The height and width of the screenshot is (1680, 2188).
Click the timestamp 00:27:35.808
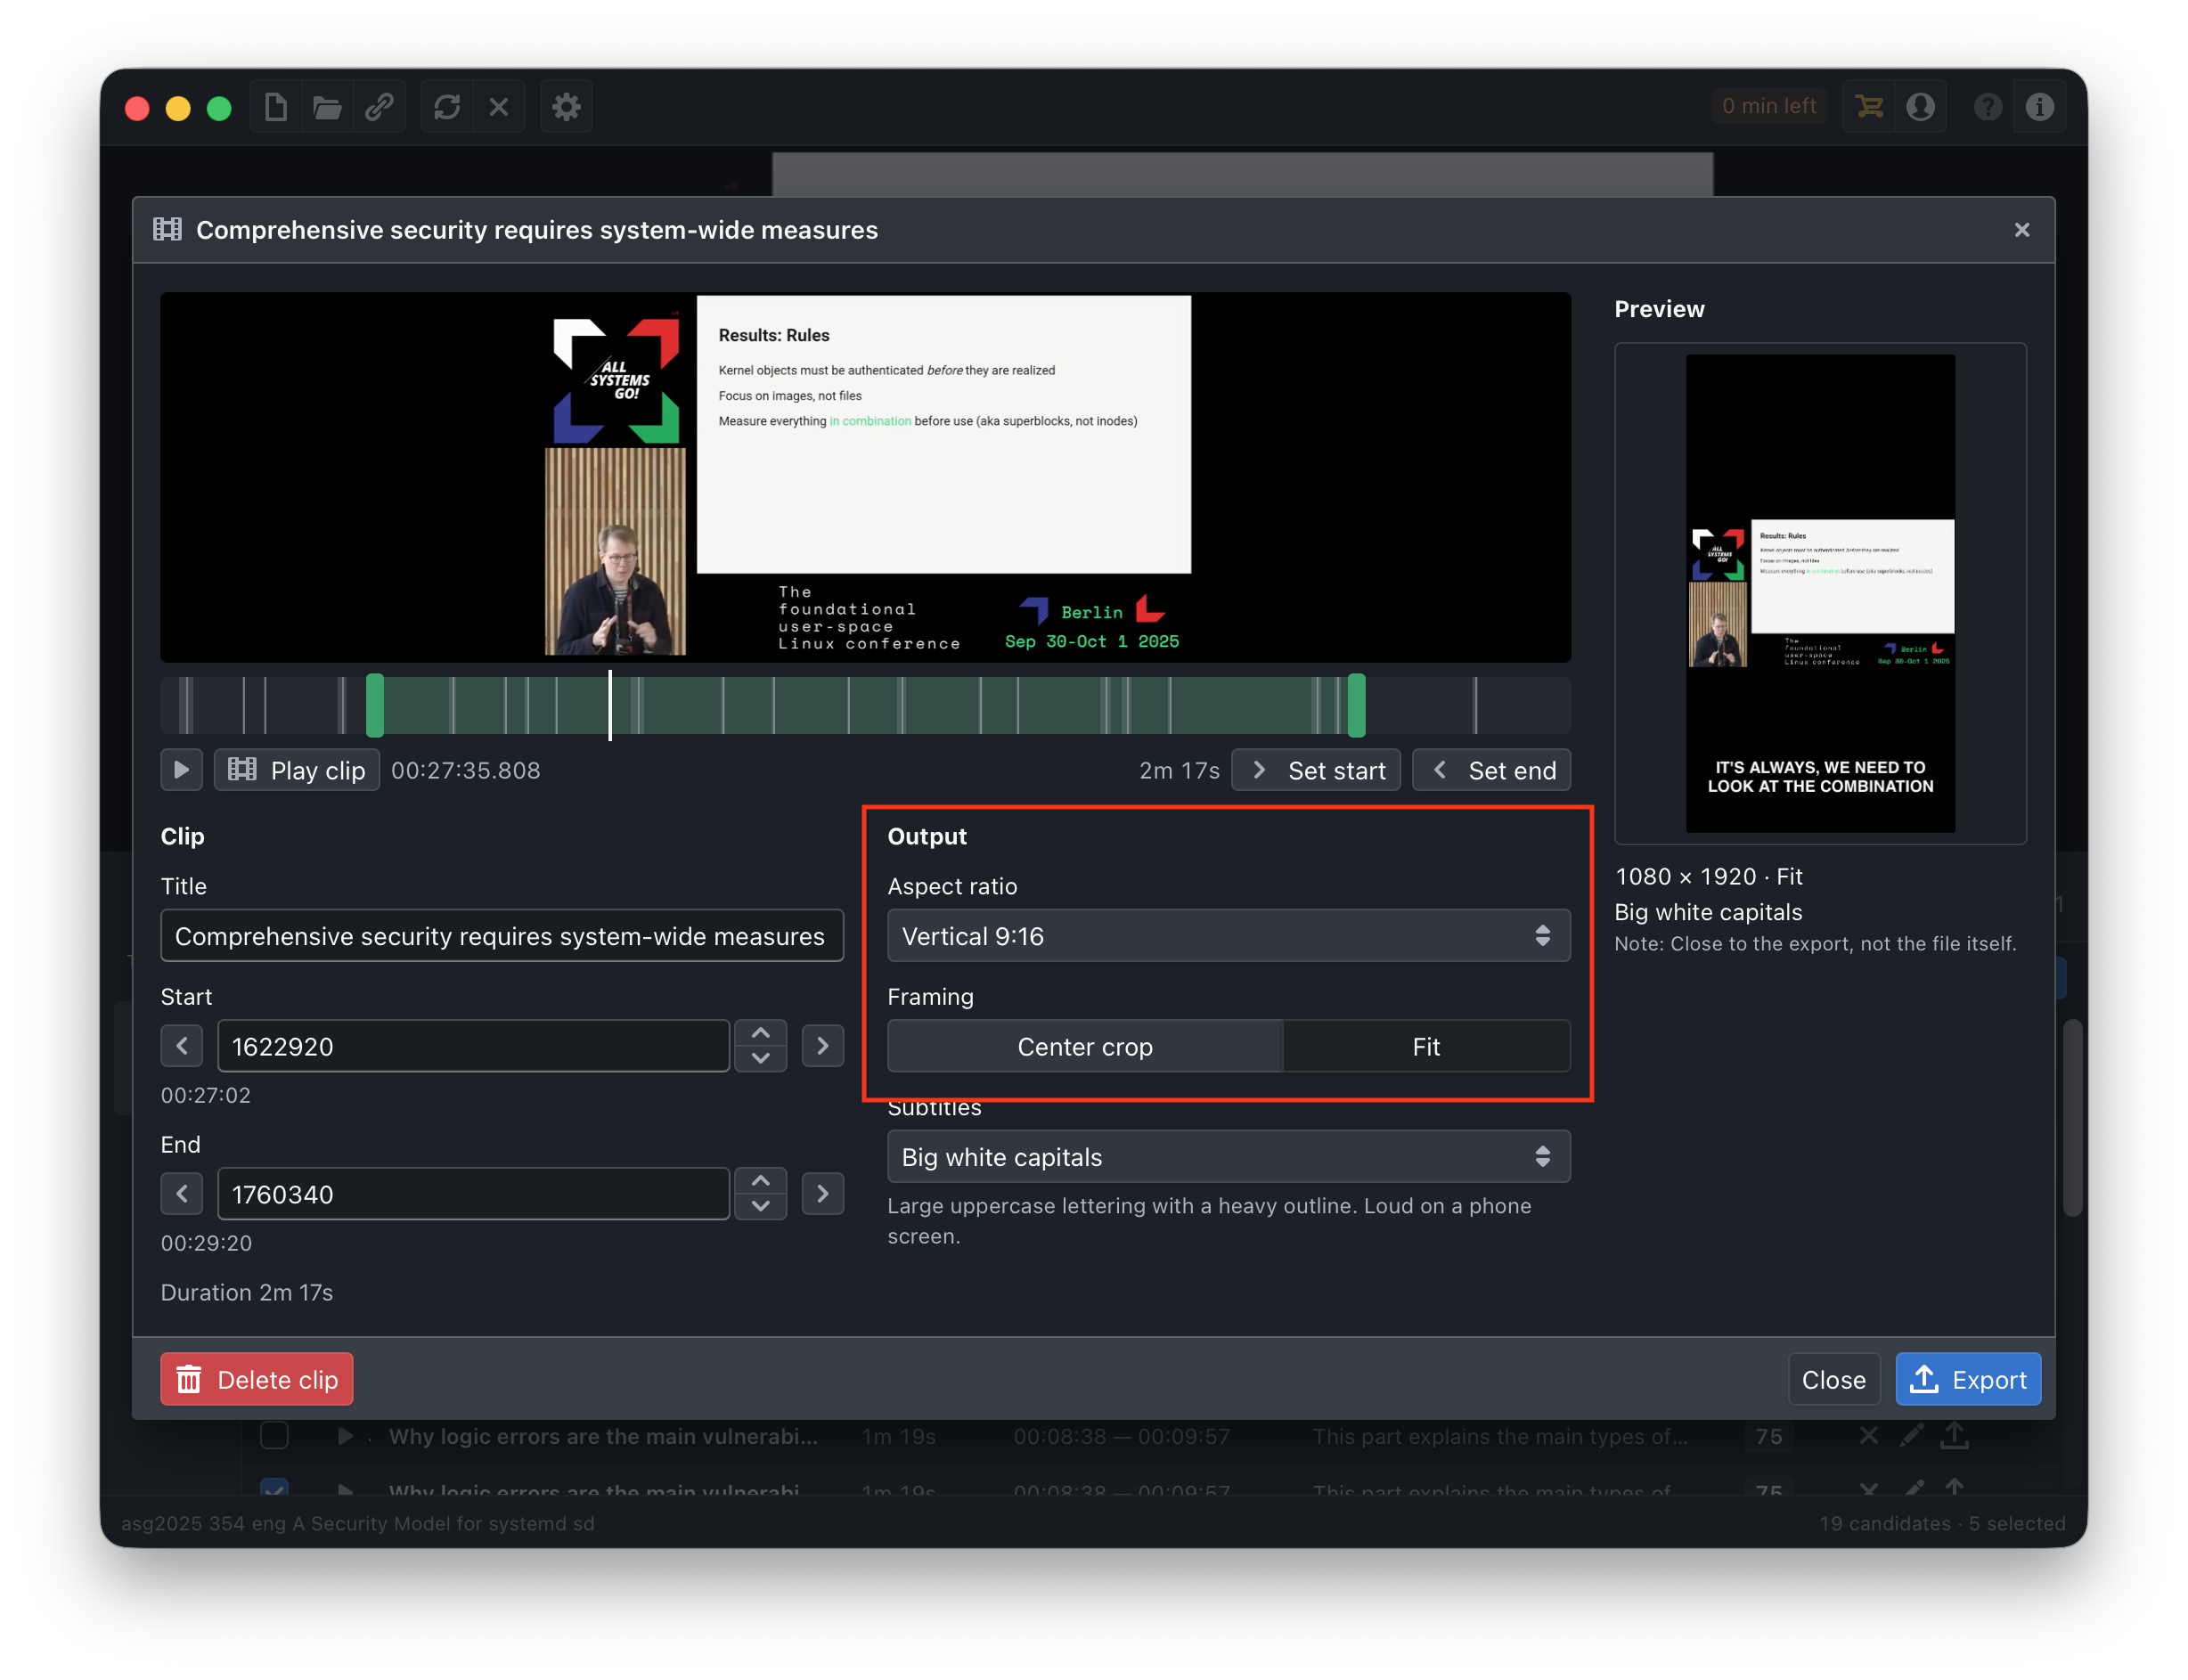[x=466, y=770]
